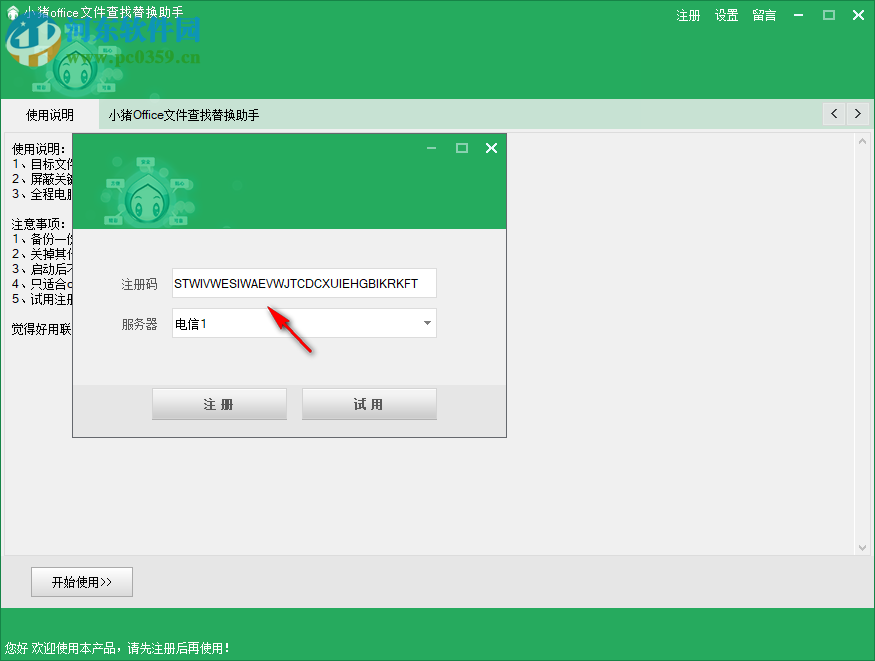
Task: Click the right chevron arrow on tab bar
Action: pyautogui.click(x=858, y=113)
